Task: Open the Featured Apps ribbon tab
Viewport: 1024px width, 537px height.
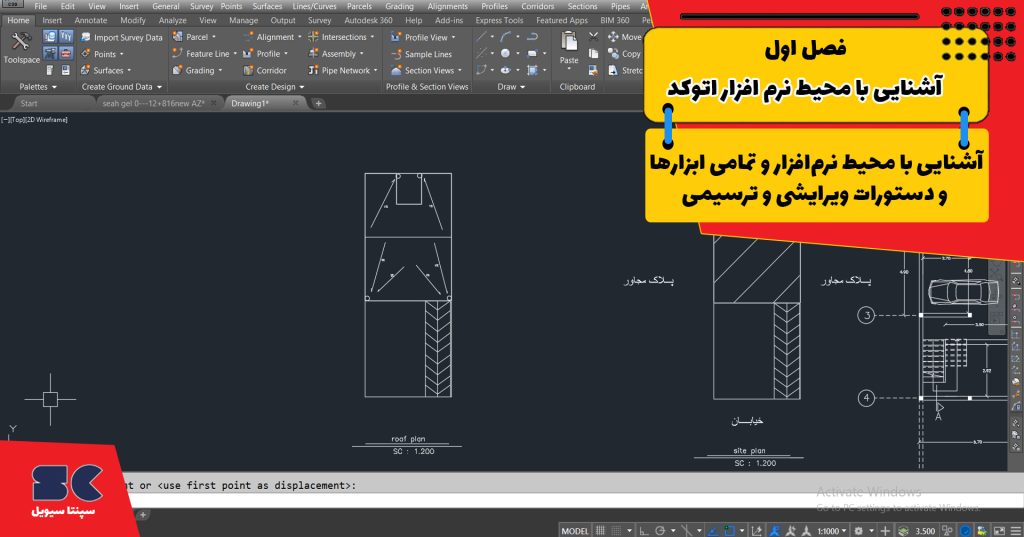Action: click(562, 20)
